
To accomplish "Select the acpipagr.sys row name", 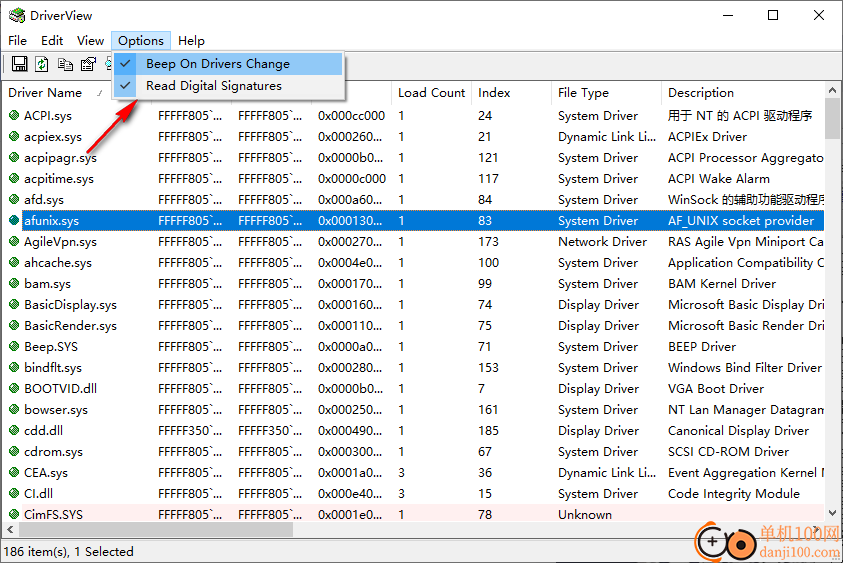I will pyautogui.click(x=60, y=158).
